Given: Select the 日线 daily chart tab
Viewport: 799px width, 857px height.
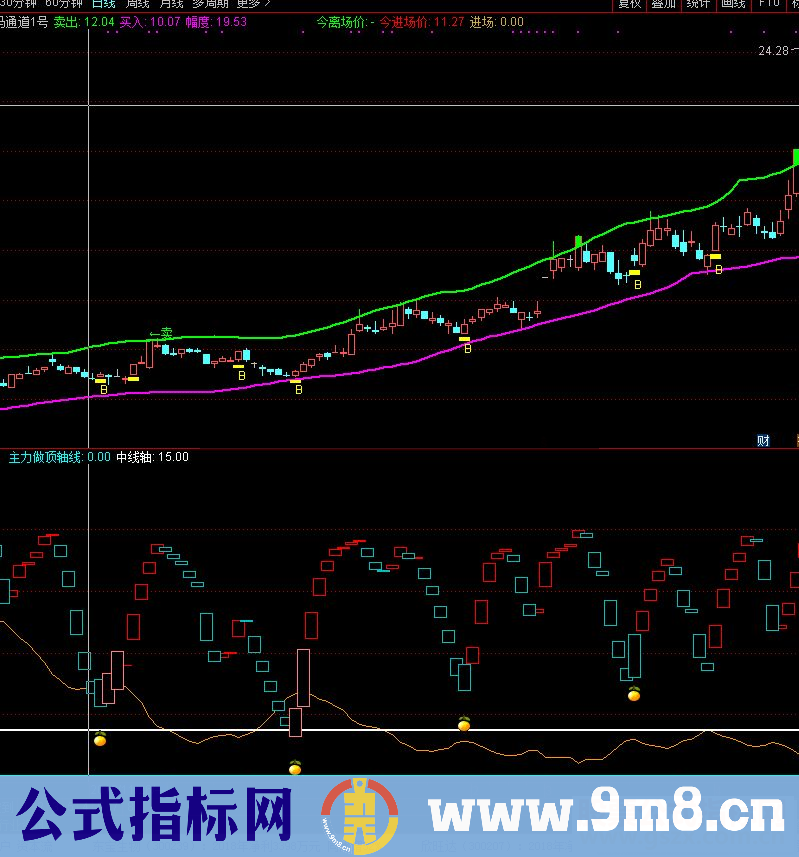Looking at the screenshot, I should [x=104, y=4].
